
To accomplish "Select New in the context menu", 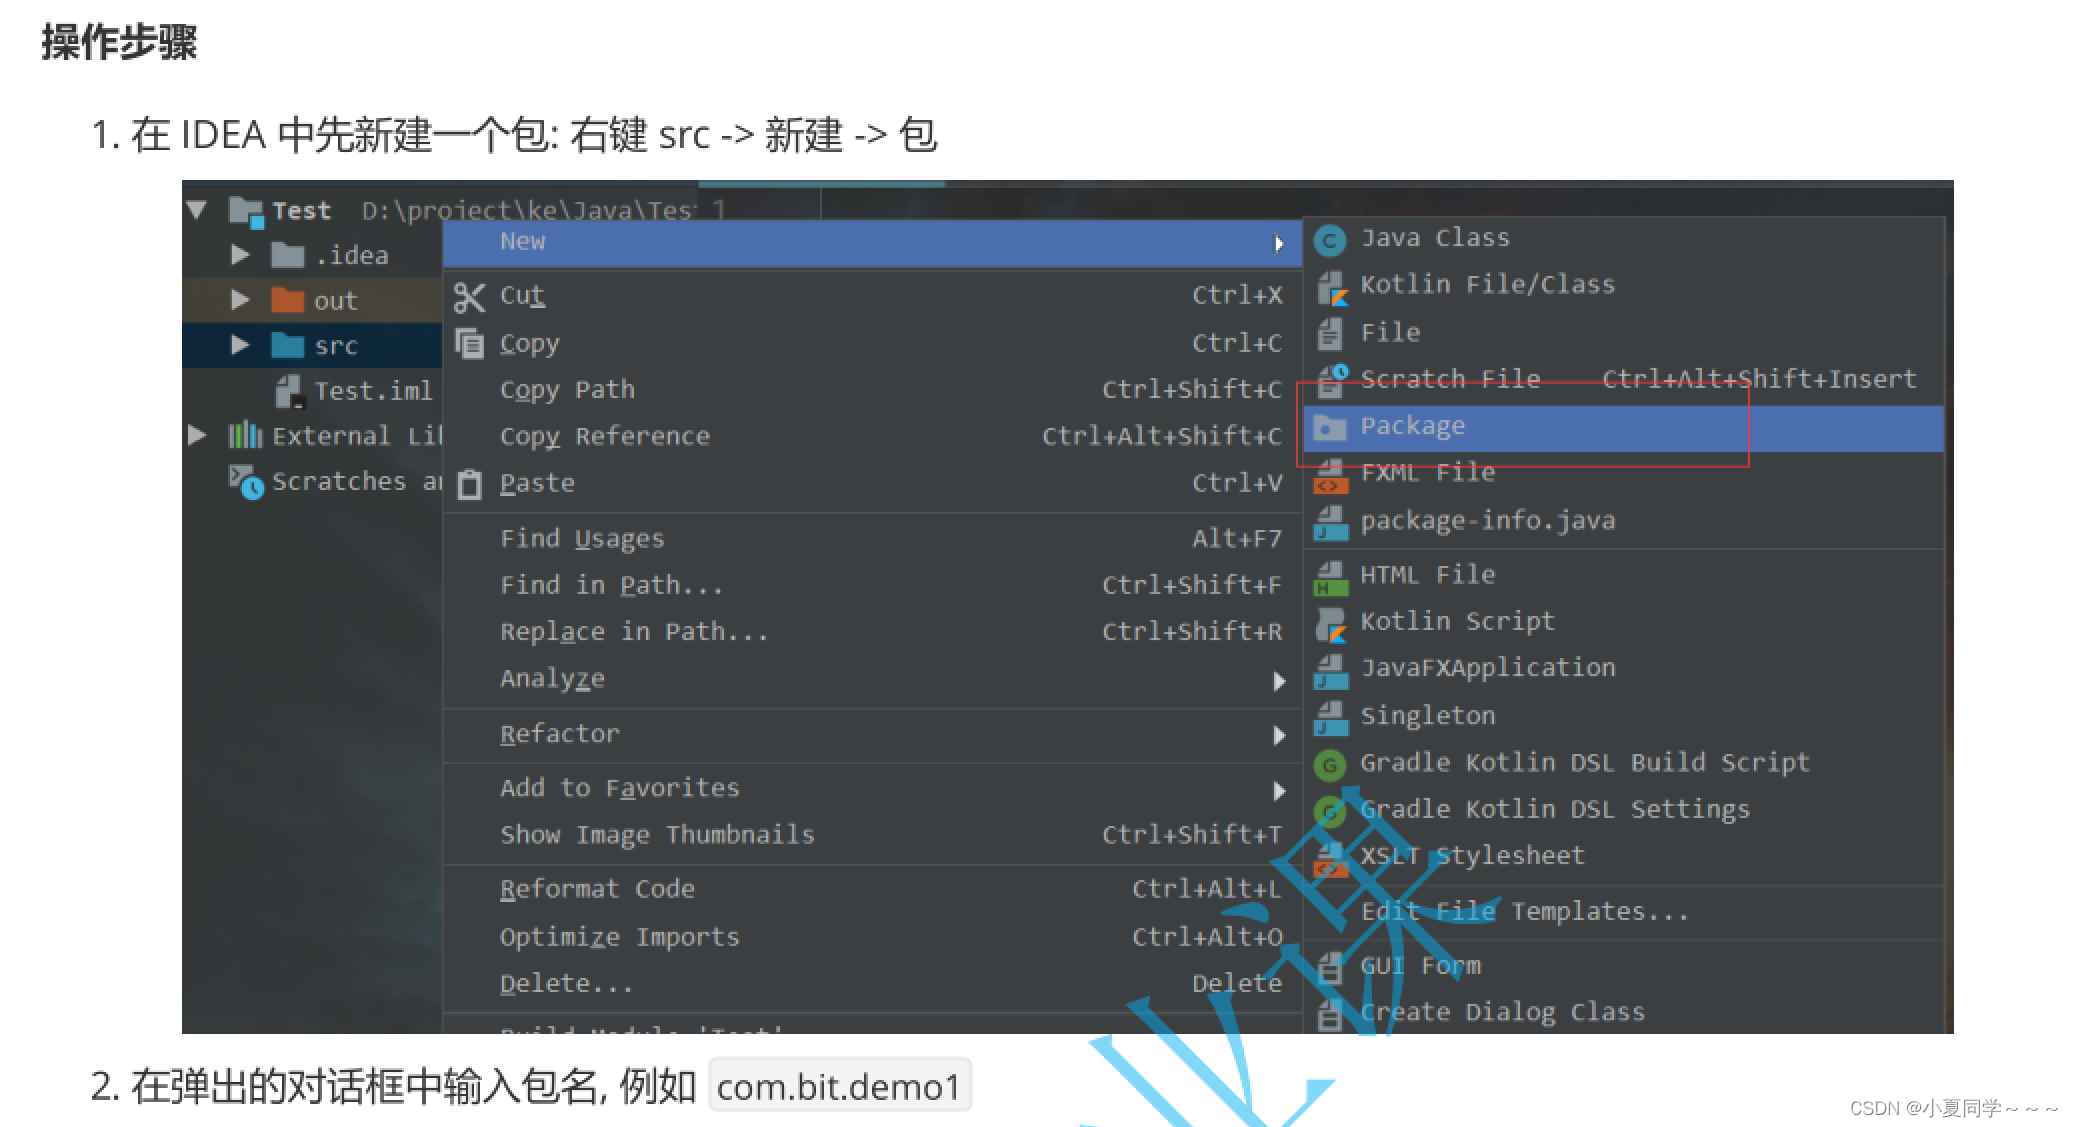I will pyautogui.click(x=872, y=243).
